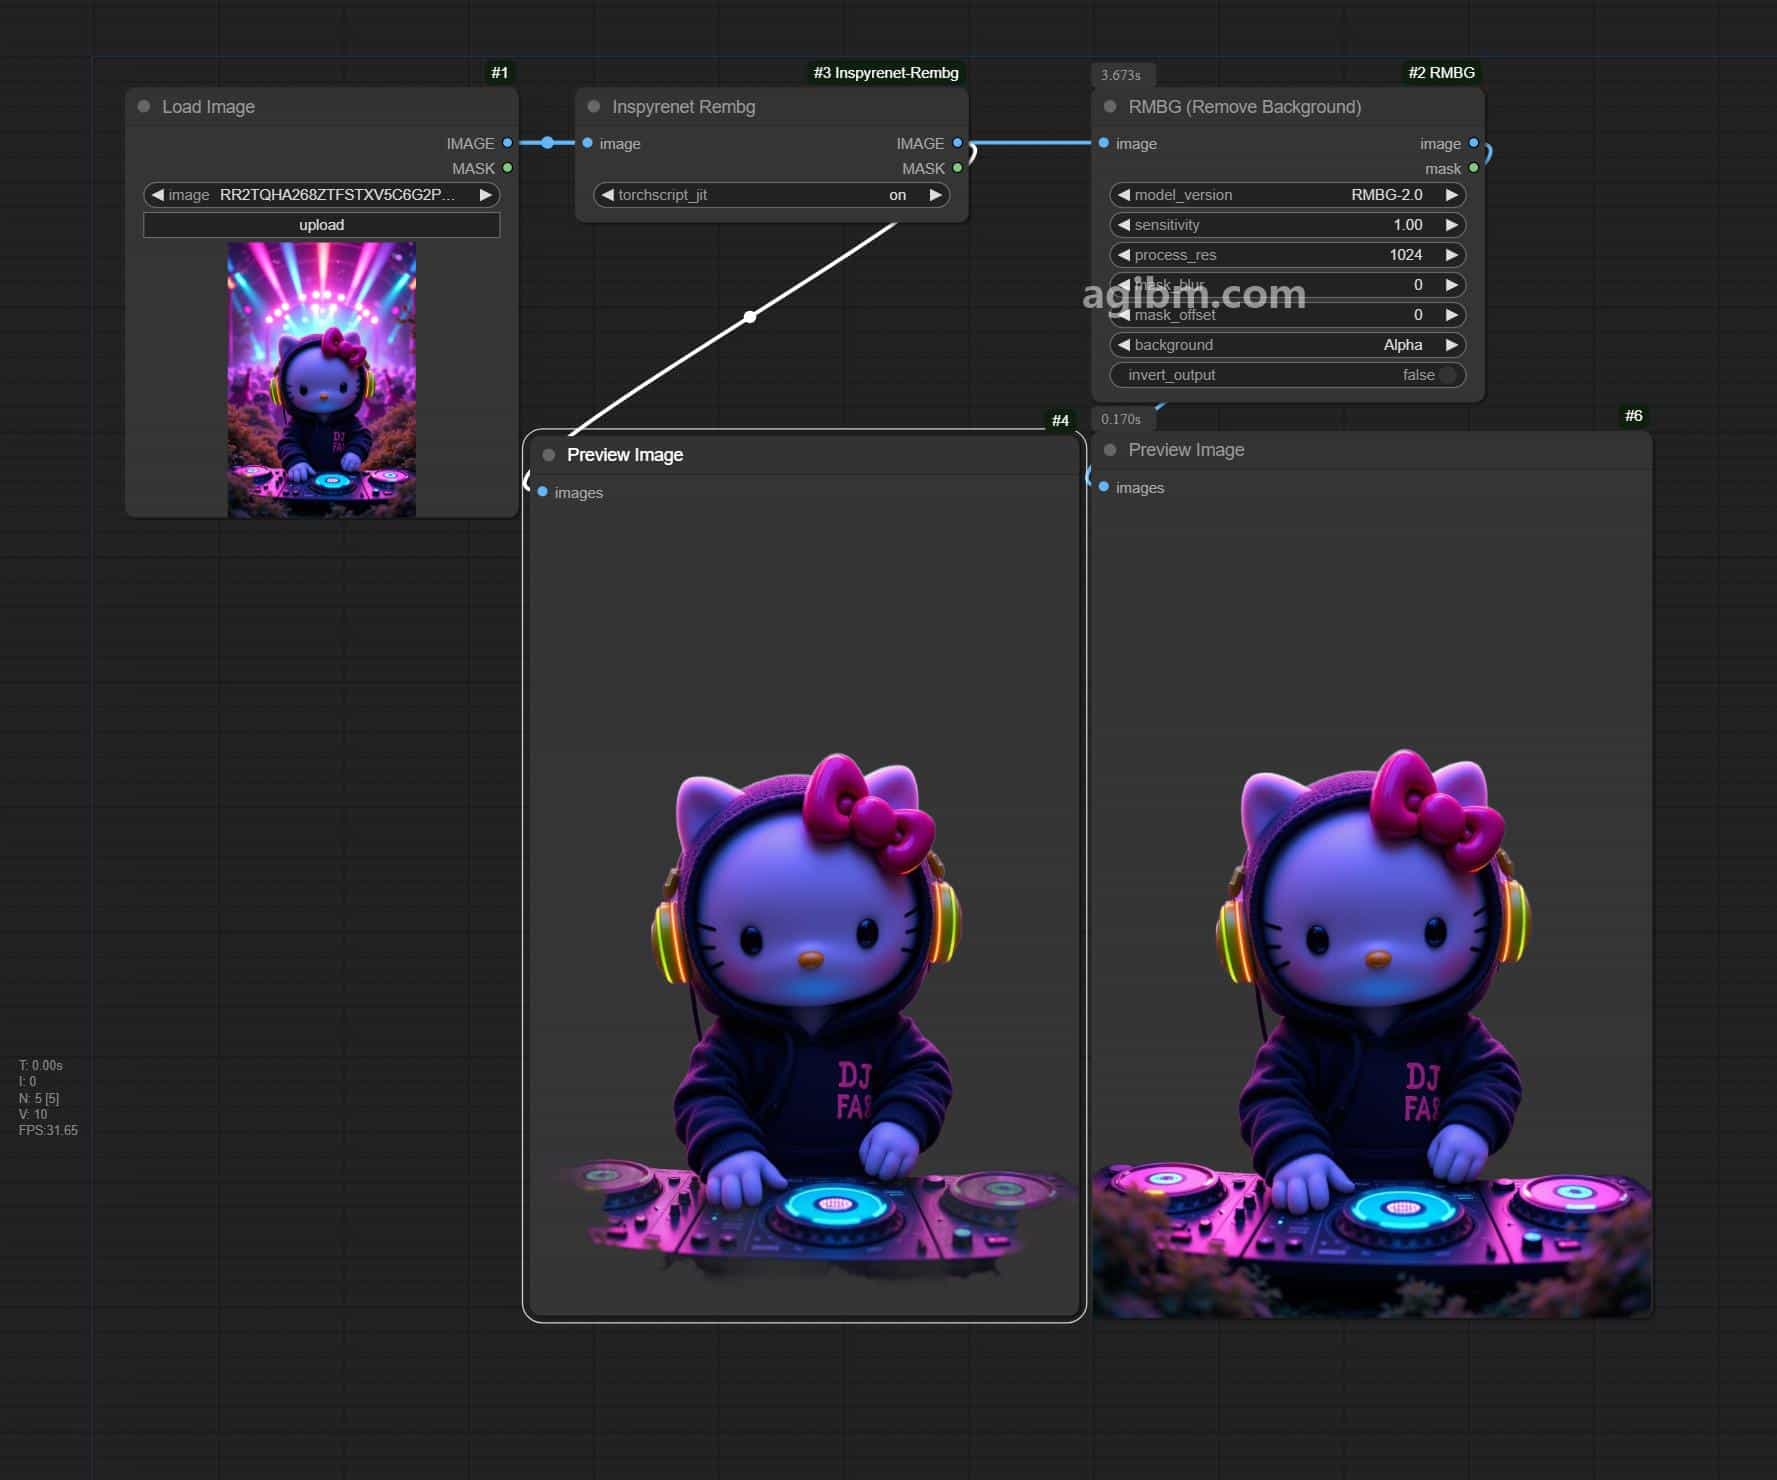Screen dimensions: 1777x1480
Task: Collapse the Inspyrenet Rembg node via its dot
Action: (x=594, y=106)
